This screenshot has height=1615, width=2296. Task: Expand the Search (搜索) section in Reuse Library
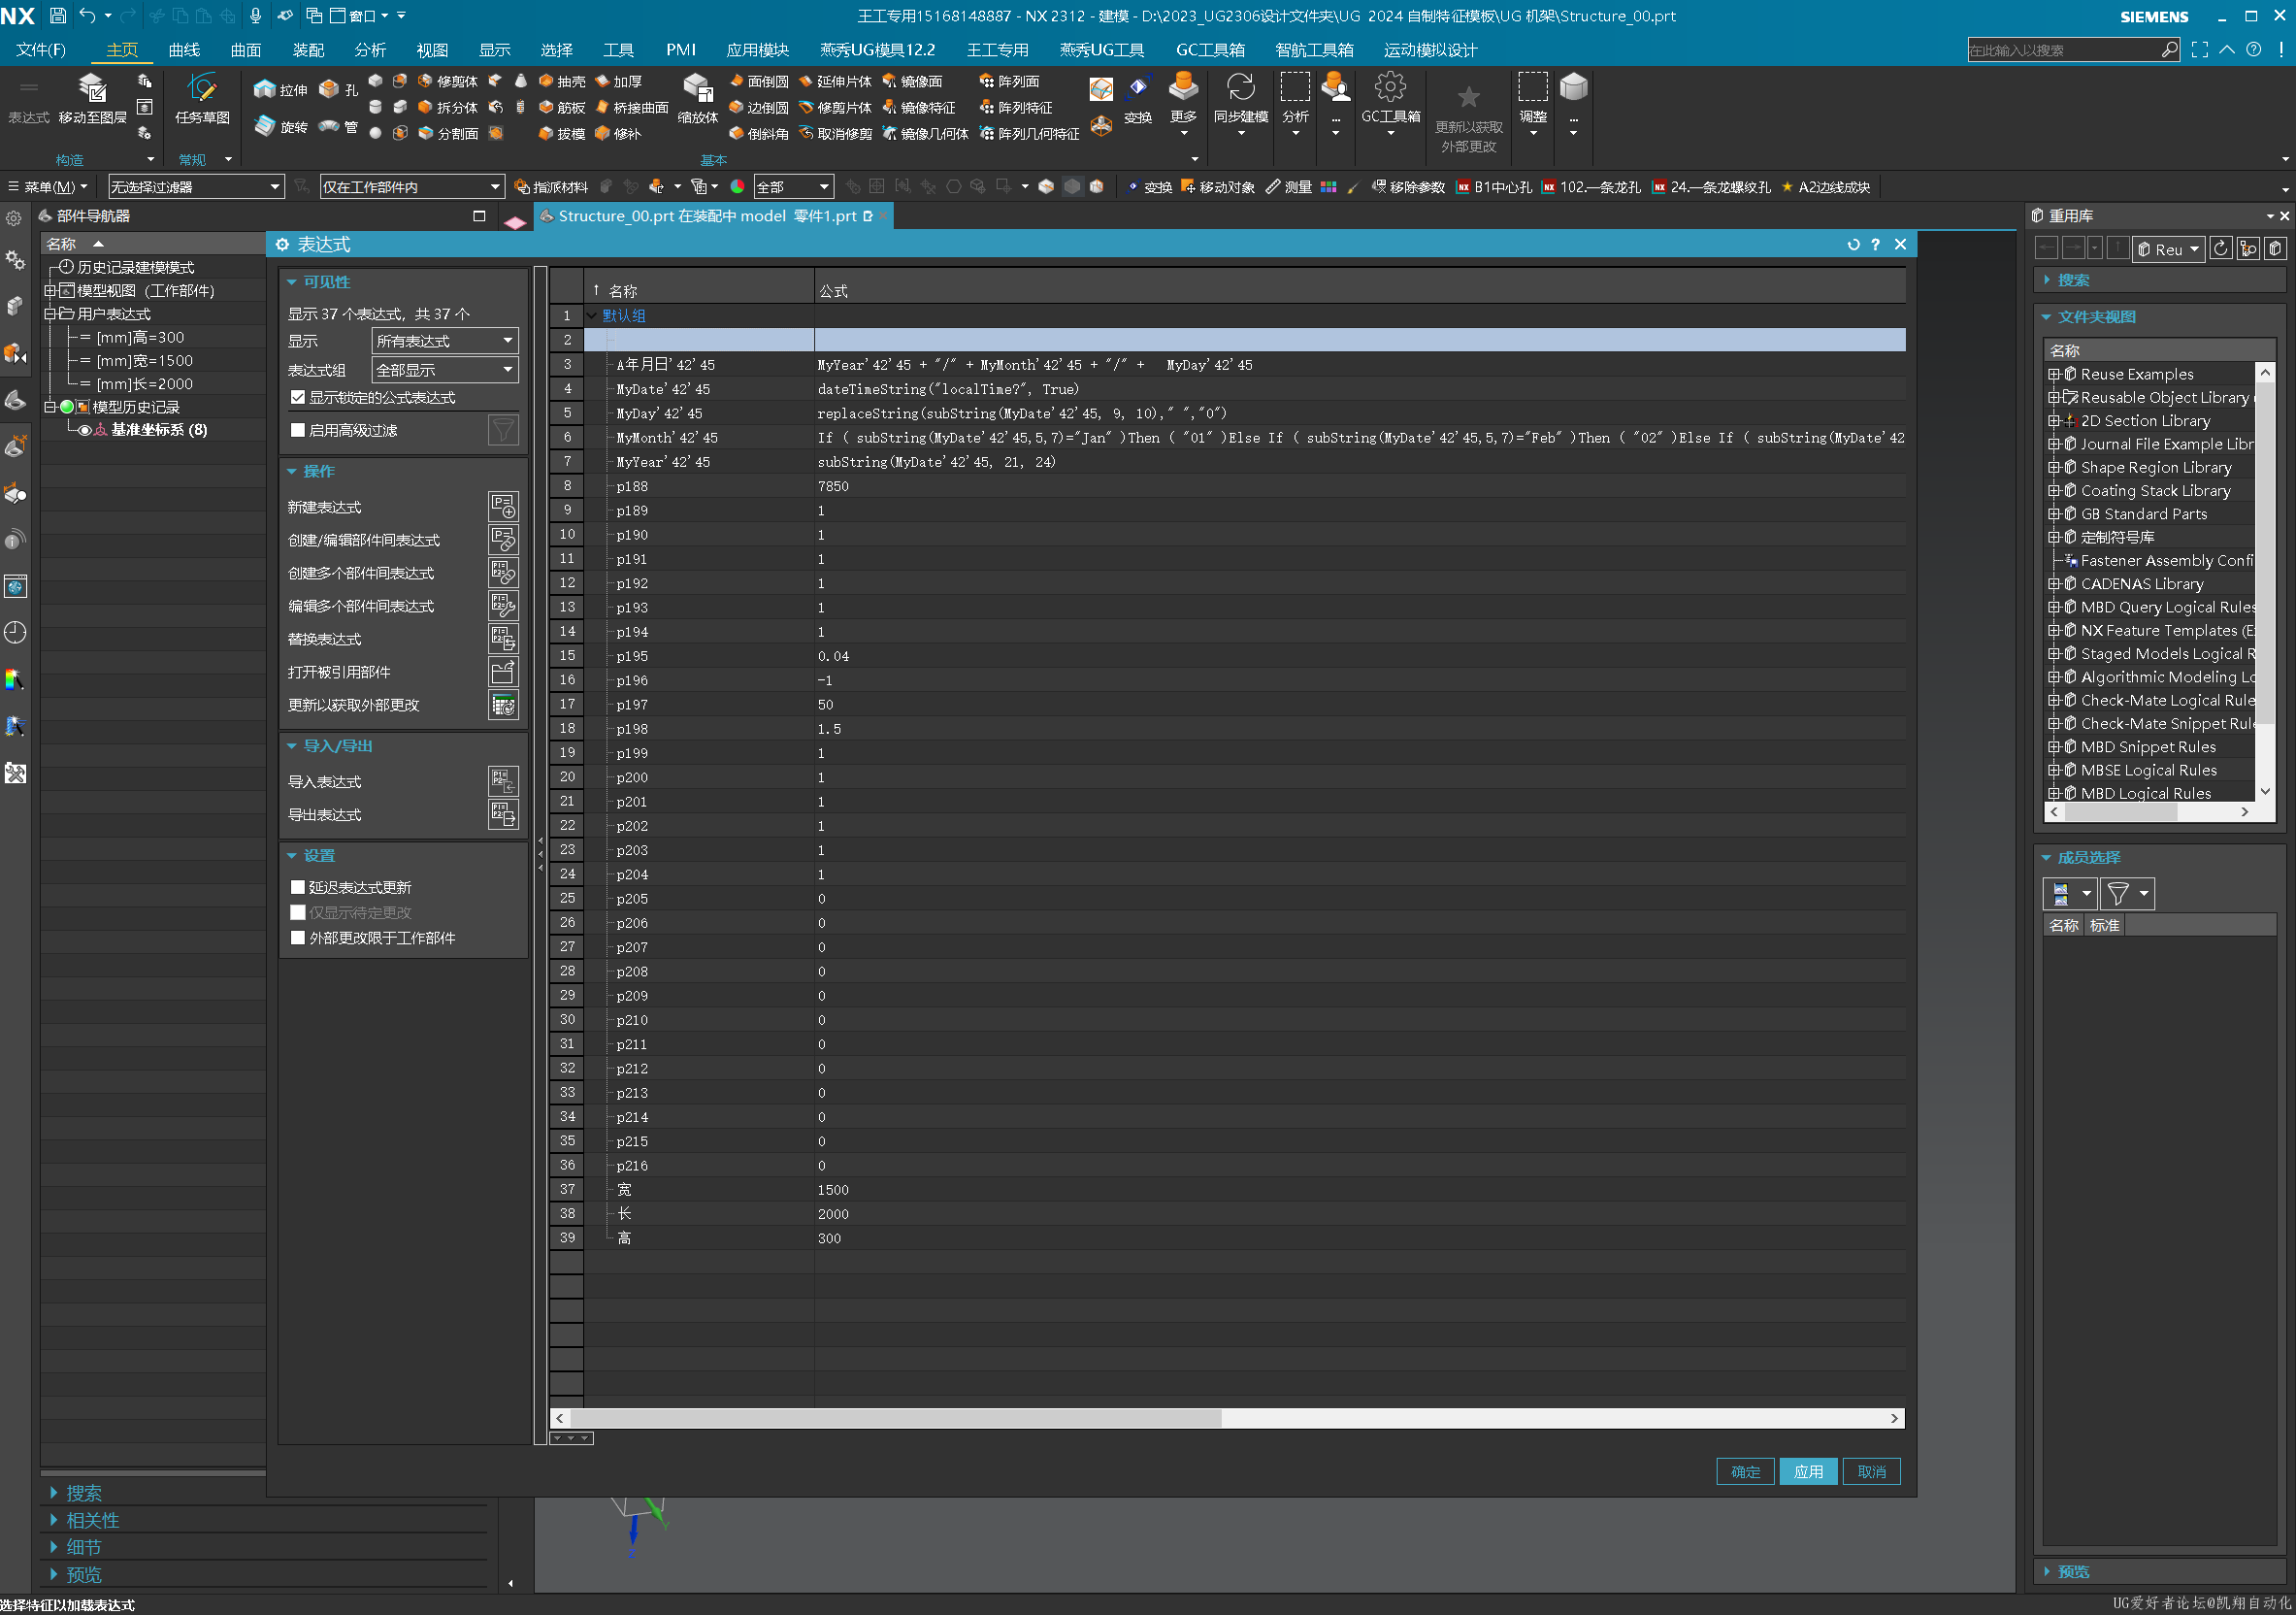2047,281
